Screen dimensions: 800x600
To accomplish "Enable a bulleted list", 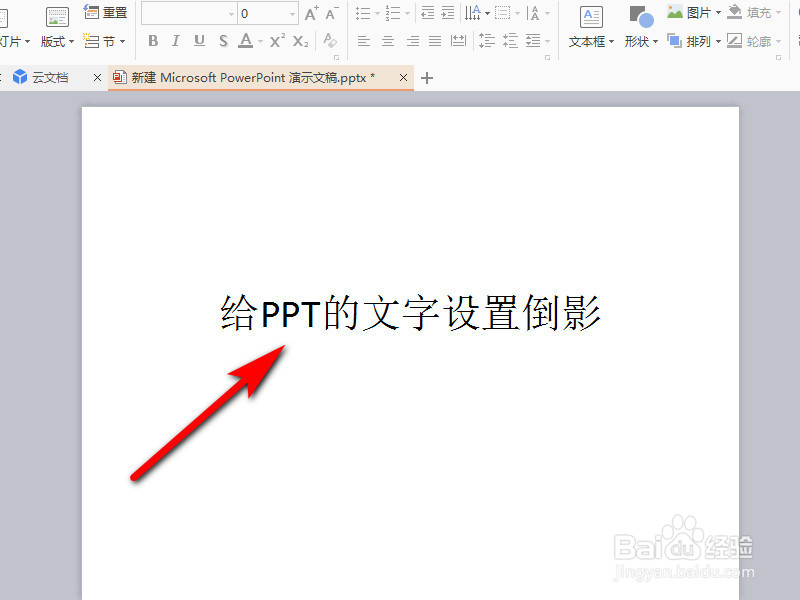I will pos(362,13).
